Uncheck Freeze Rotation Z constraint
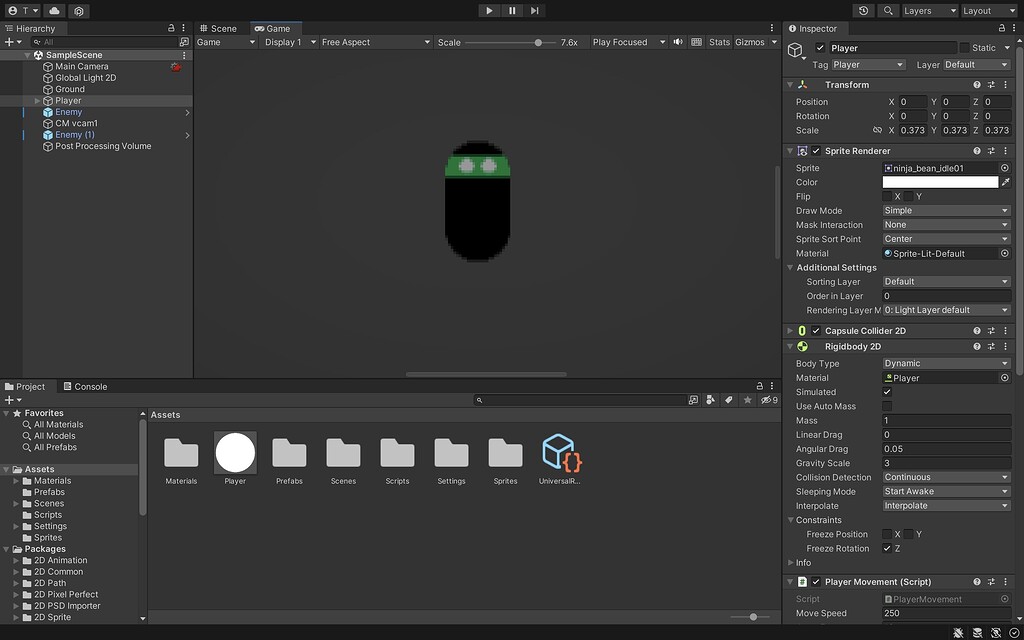The width and height of the screenshot is (1024, 640). click(x=889, y=548)
